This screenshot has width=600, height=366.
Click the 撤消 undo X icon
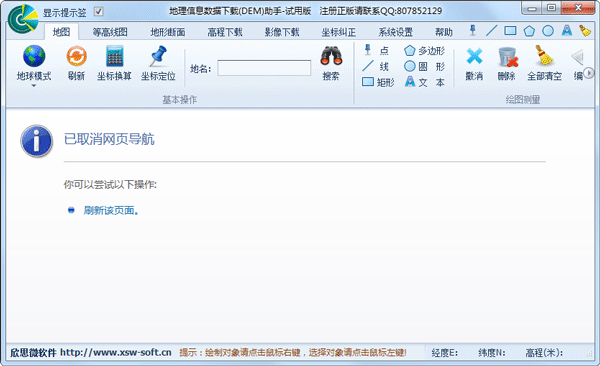474,56
